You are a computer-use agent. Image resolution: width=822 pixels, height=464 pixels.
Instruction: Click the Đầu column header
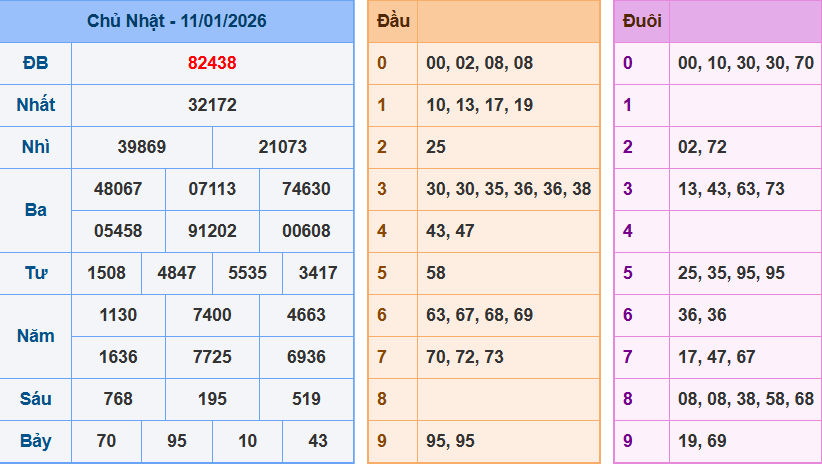392,21
